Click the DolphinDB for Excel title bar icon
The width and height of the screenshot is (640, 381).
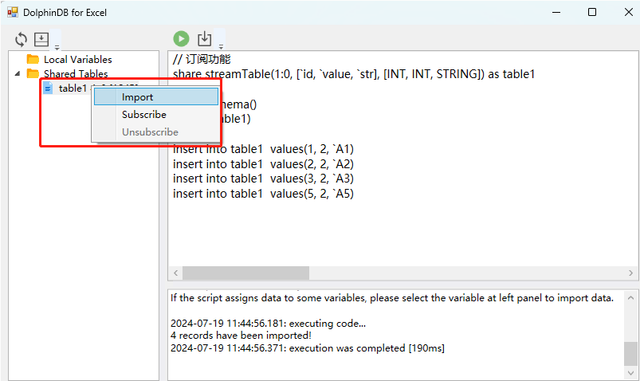click(13, 12)
